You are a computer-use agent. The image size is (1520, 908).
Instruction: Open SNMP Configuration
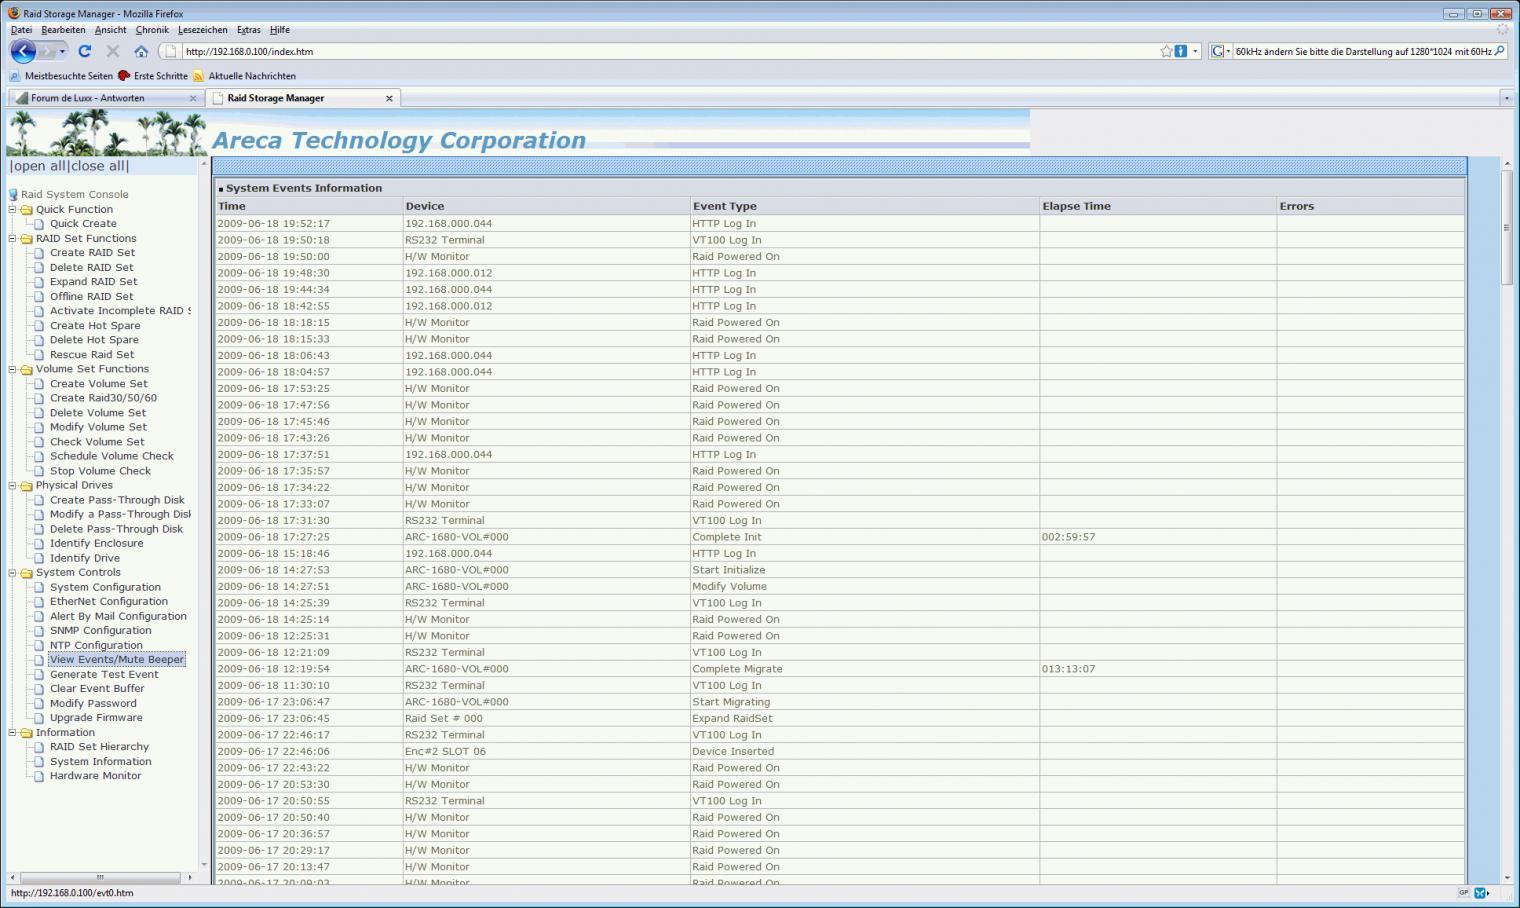pyautogui.click(x=101, y=630)
